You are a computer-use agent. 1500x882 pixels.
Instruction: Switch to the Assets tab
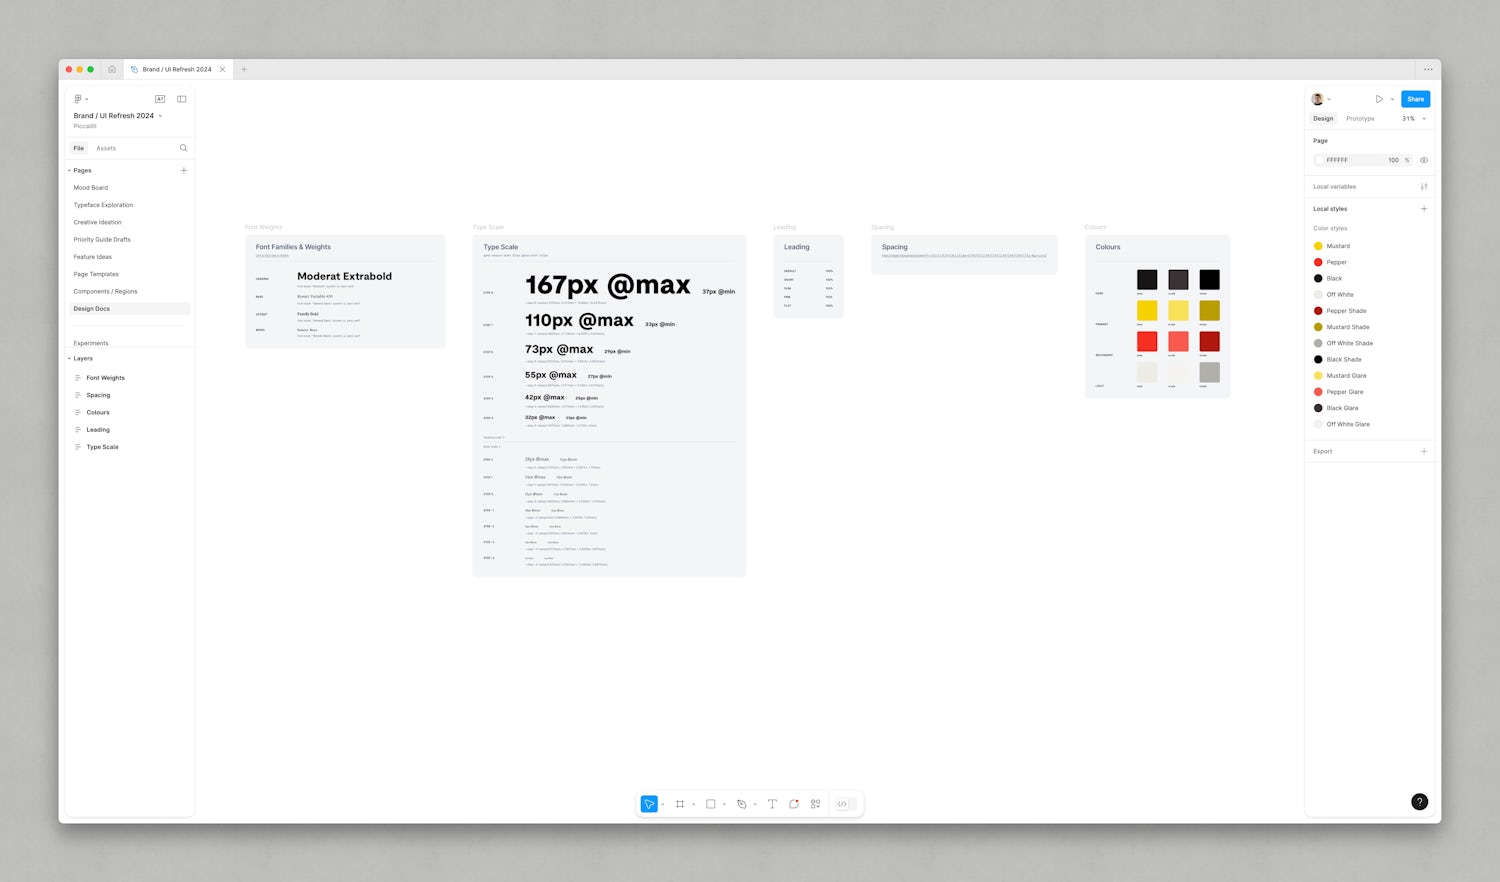106,148
